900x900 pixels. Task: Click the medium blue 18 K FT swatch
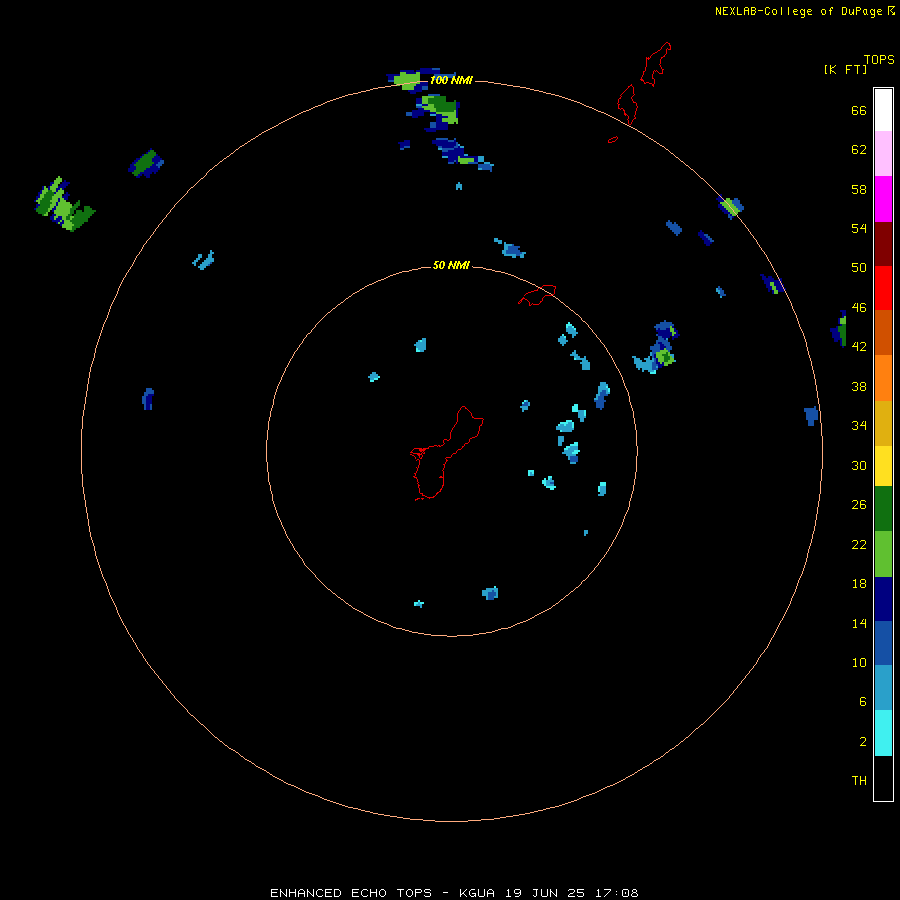[x=883, y=643]
